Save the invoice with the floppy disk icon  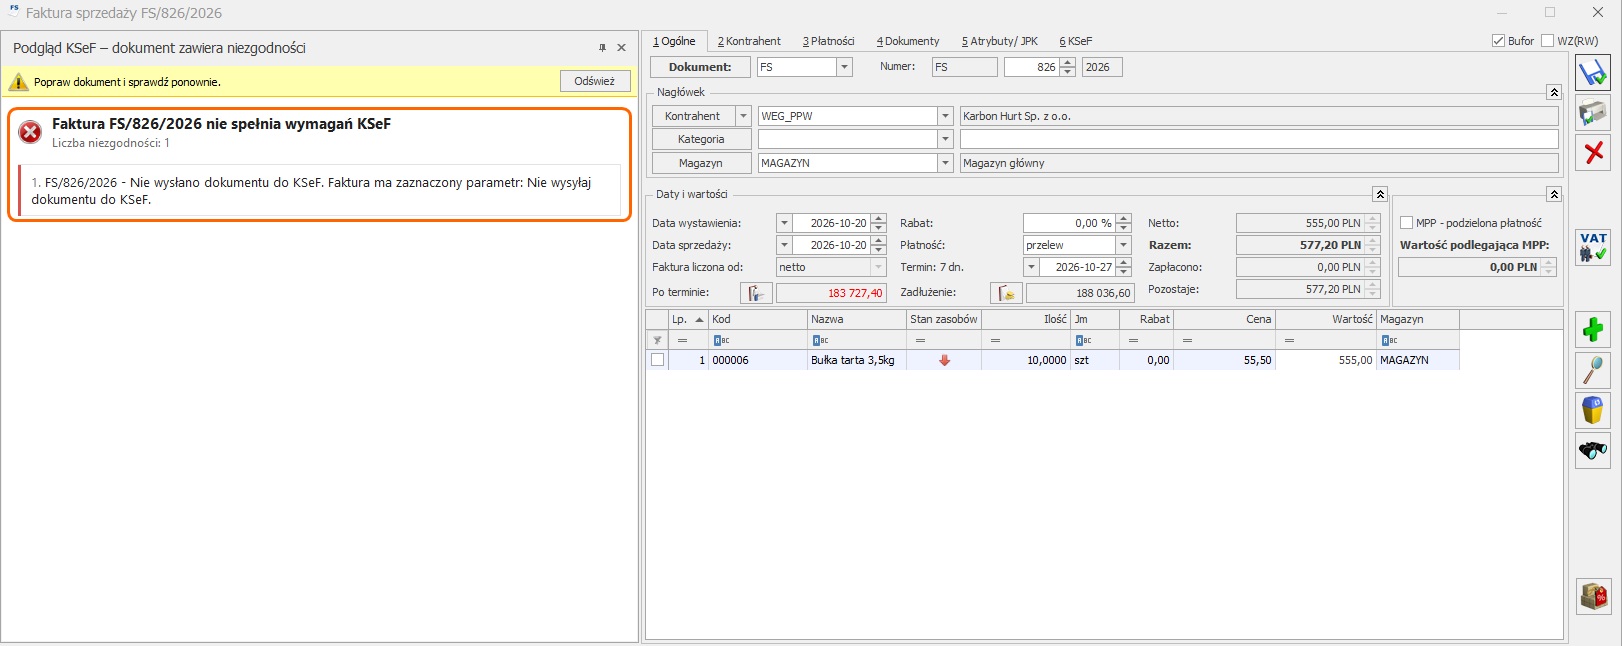[x=1593, y=73]
